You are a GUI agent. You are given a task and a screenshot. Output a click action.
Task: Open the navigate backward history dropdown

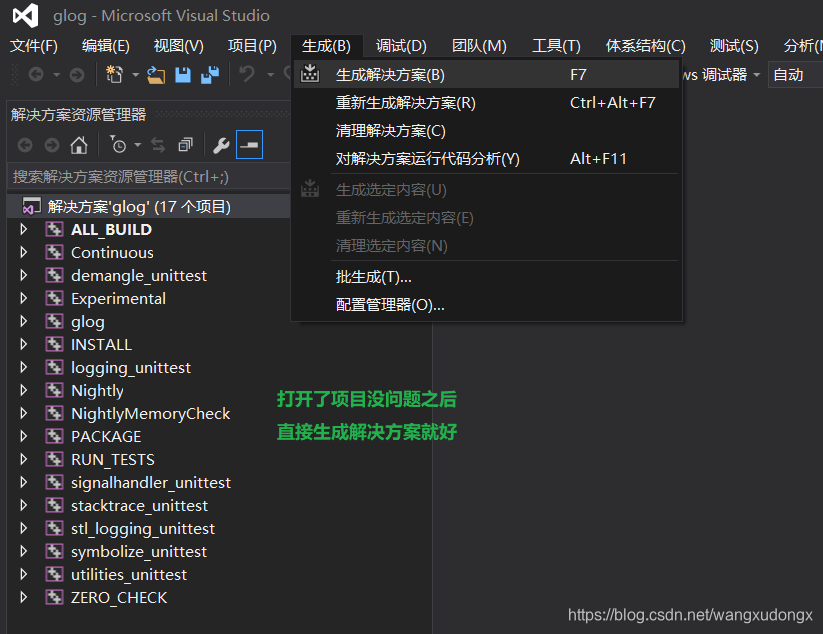tap(56, 75)
